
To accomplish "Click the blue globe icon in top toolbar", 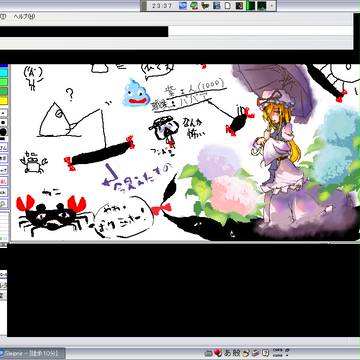I will 183,6.
